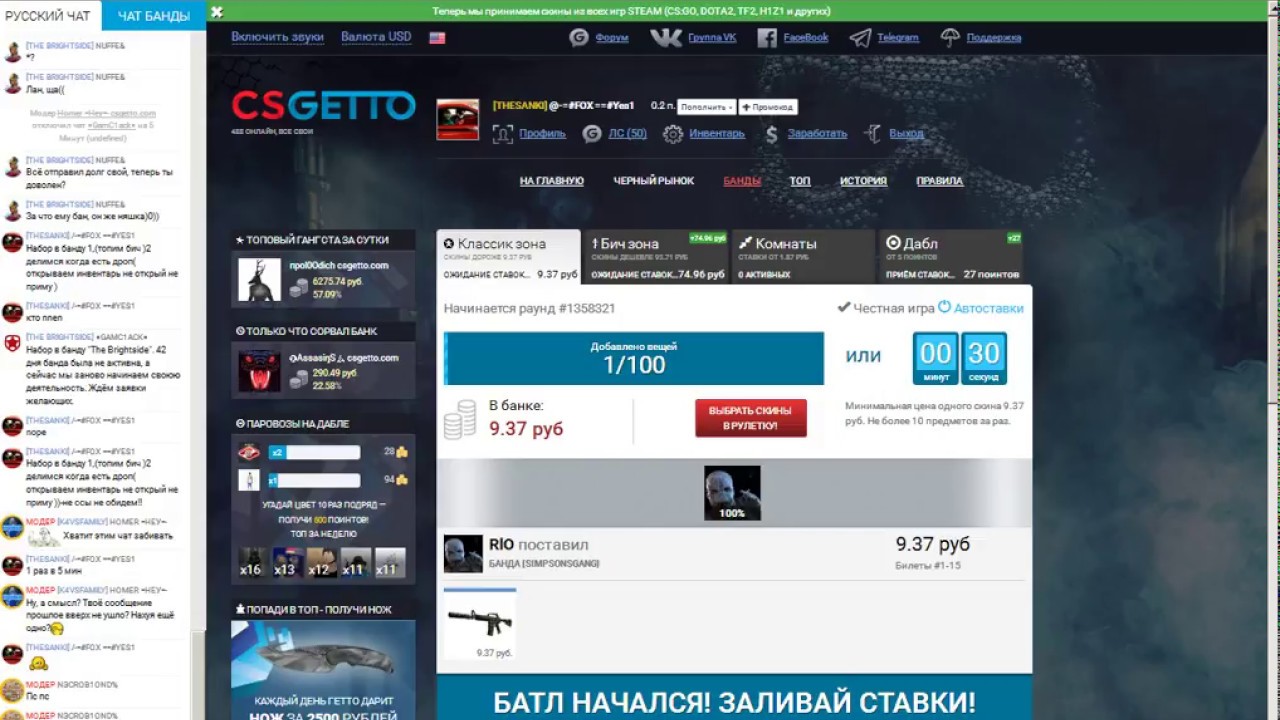
Task: Open private messages ЛС (50)
Action: point(627,134)
